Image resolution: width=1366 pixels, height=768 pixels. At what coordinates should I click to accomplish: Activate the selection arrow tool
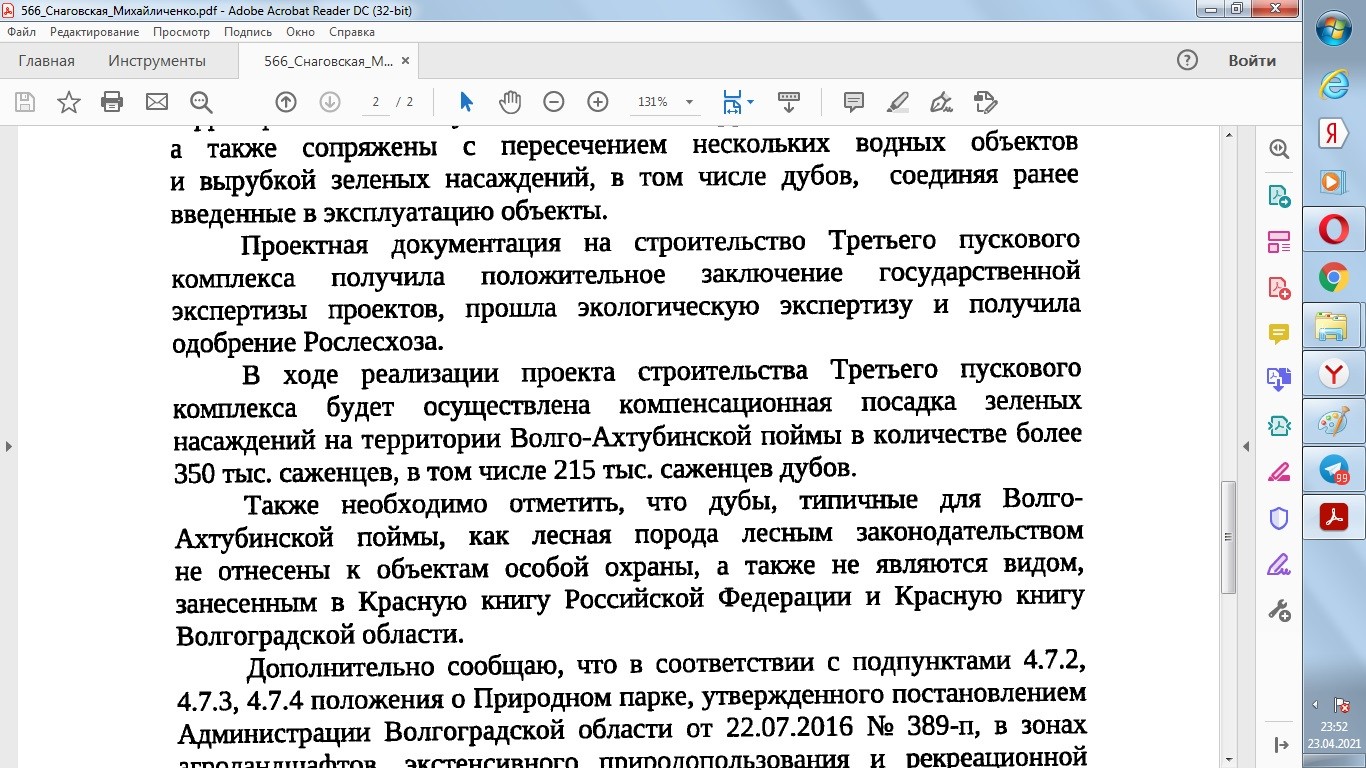pos(466,102)
